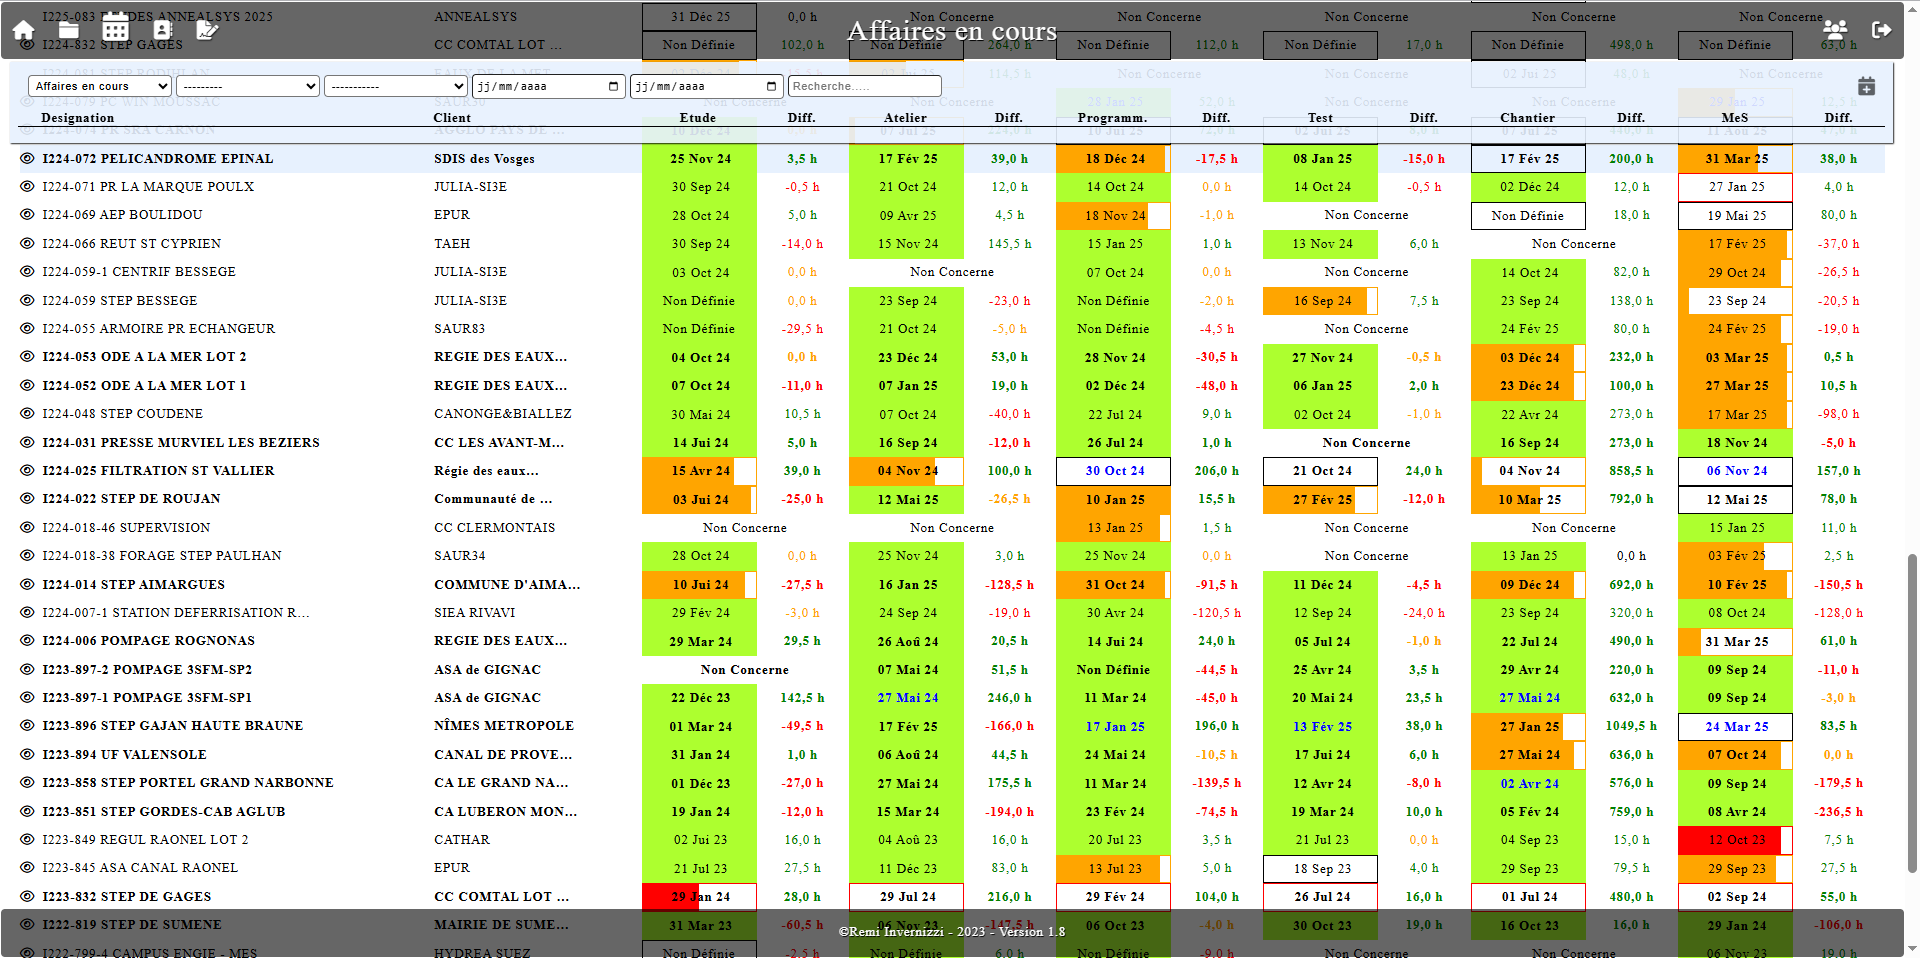Open affair I223-896 STEP GAJAN HAUTE BRAUNE
Image resolution: width=1920 pixels, height=958 pixels.
[172, 725]
